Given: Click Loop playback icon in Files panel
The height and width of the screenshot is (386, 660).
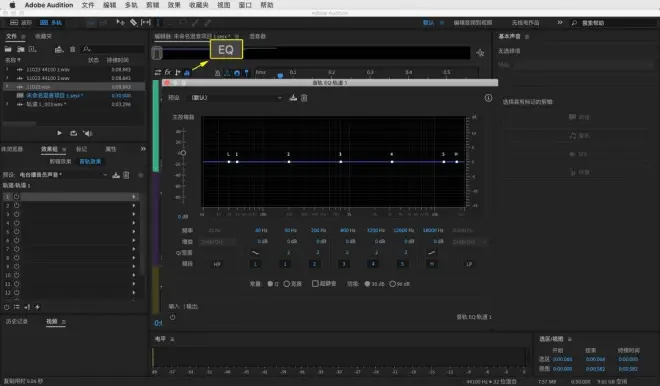Looking at the screenshot, I should 73,133.
